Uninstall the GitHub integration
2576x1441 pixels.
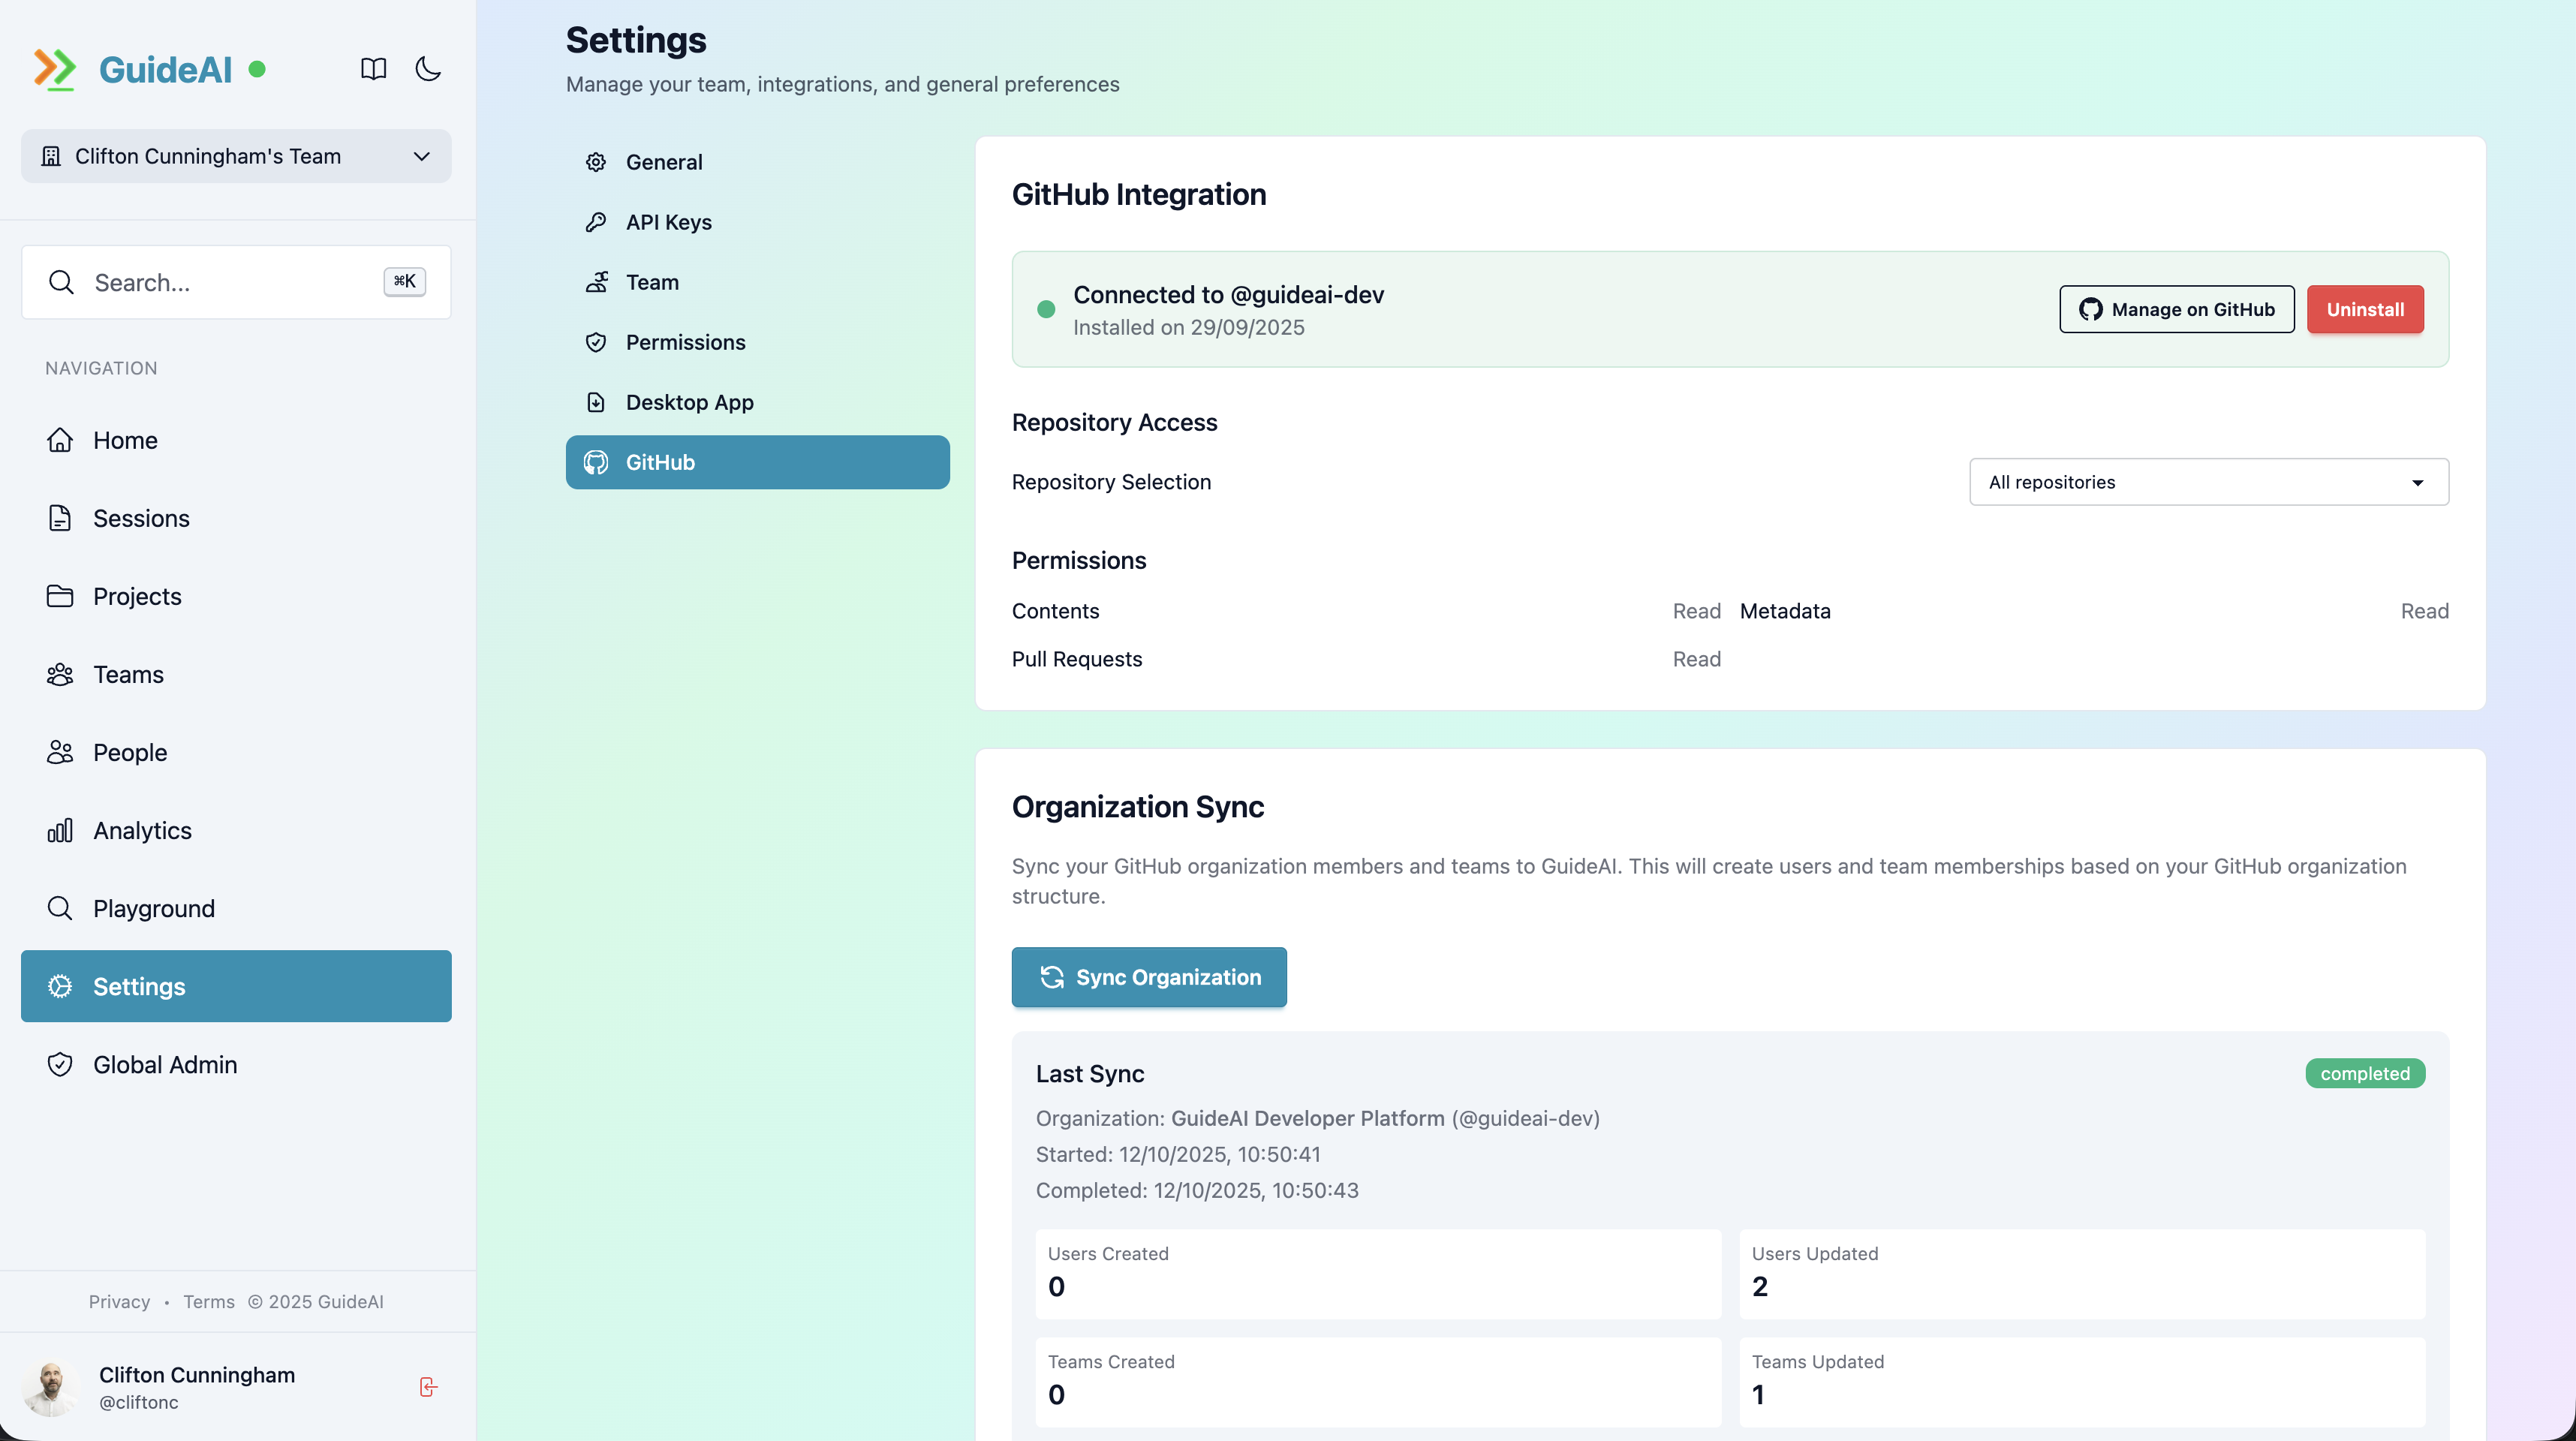coord(2364,309)
